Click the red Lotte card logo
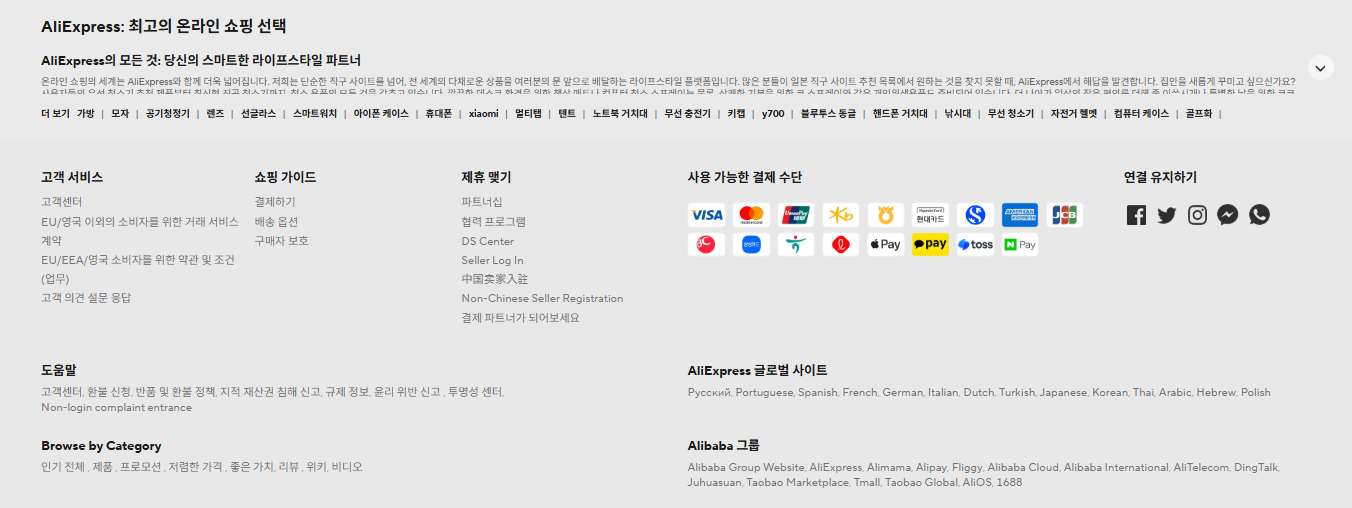This screenshot has height=508, width=1352. click(841, 244)
